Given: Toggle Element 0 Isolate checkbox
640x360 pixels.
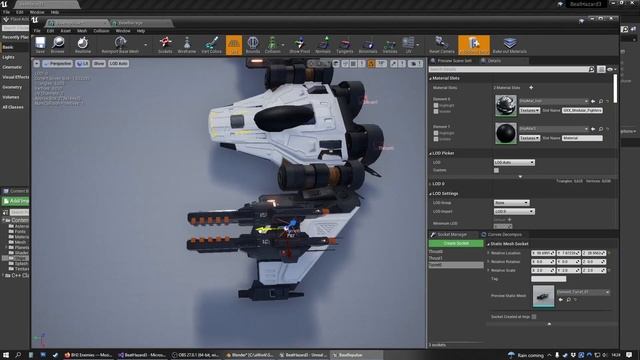Looking at the screenshot, I should coord(436,111).
